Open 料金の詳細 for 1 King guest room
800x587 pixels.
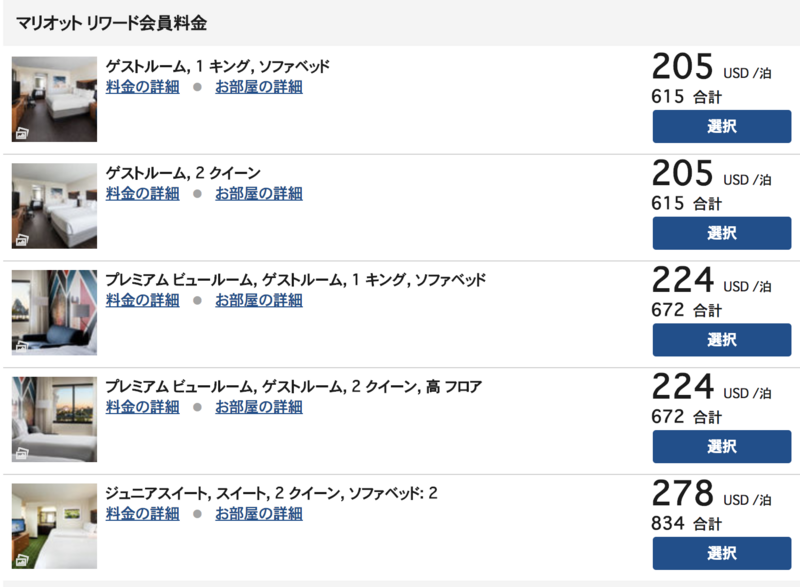(x=142, y=87)
